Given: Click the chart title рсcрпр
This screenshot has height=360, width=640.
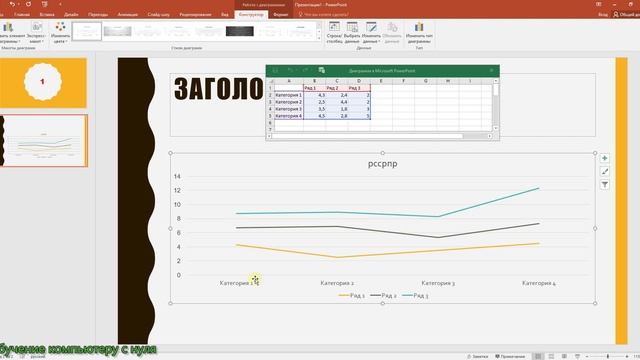Looking at the screenshot, I should click(382, 164).
